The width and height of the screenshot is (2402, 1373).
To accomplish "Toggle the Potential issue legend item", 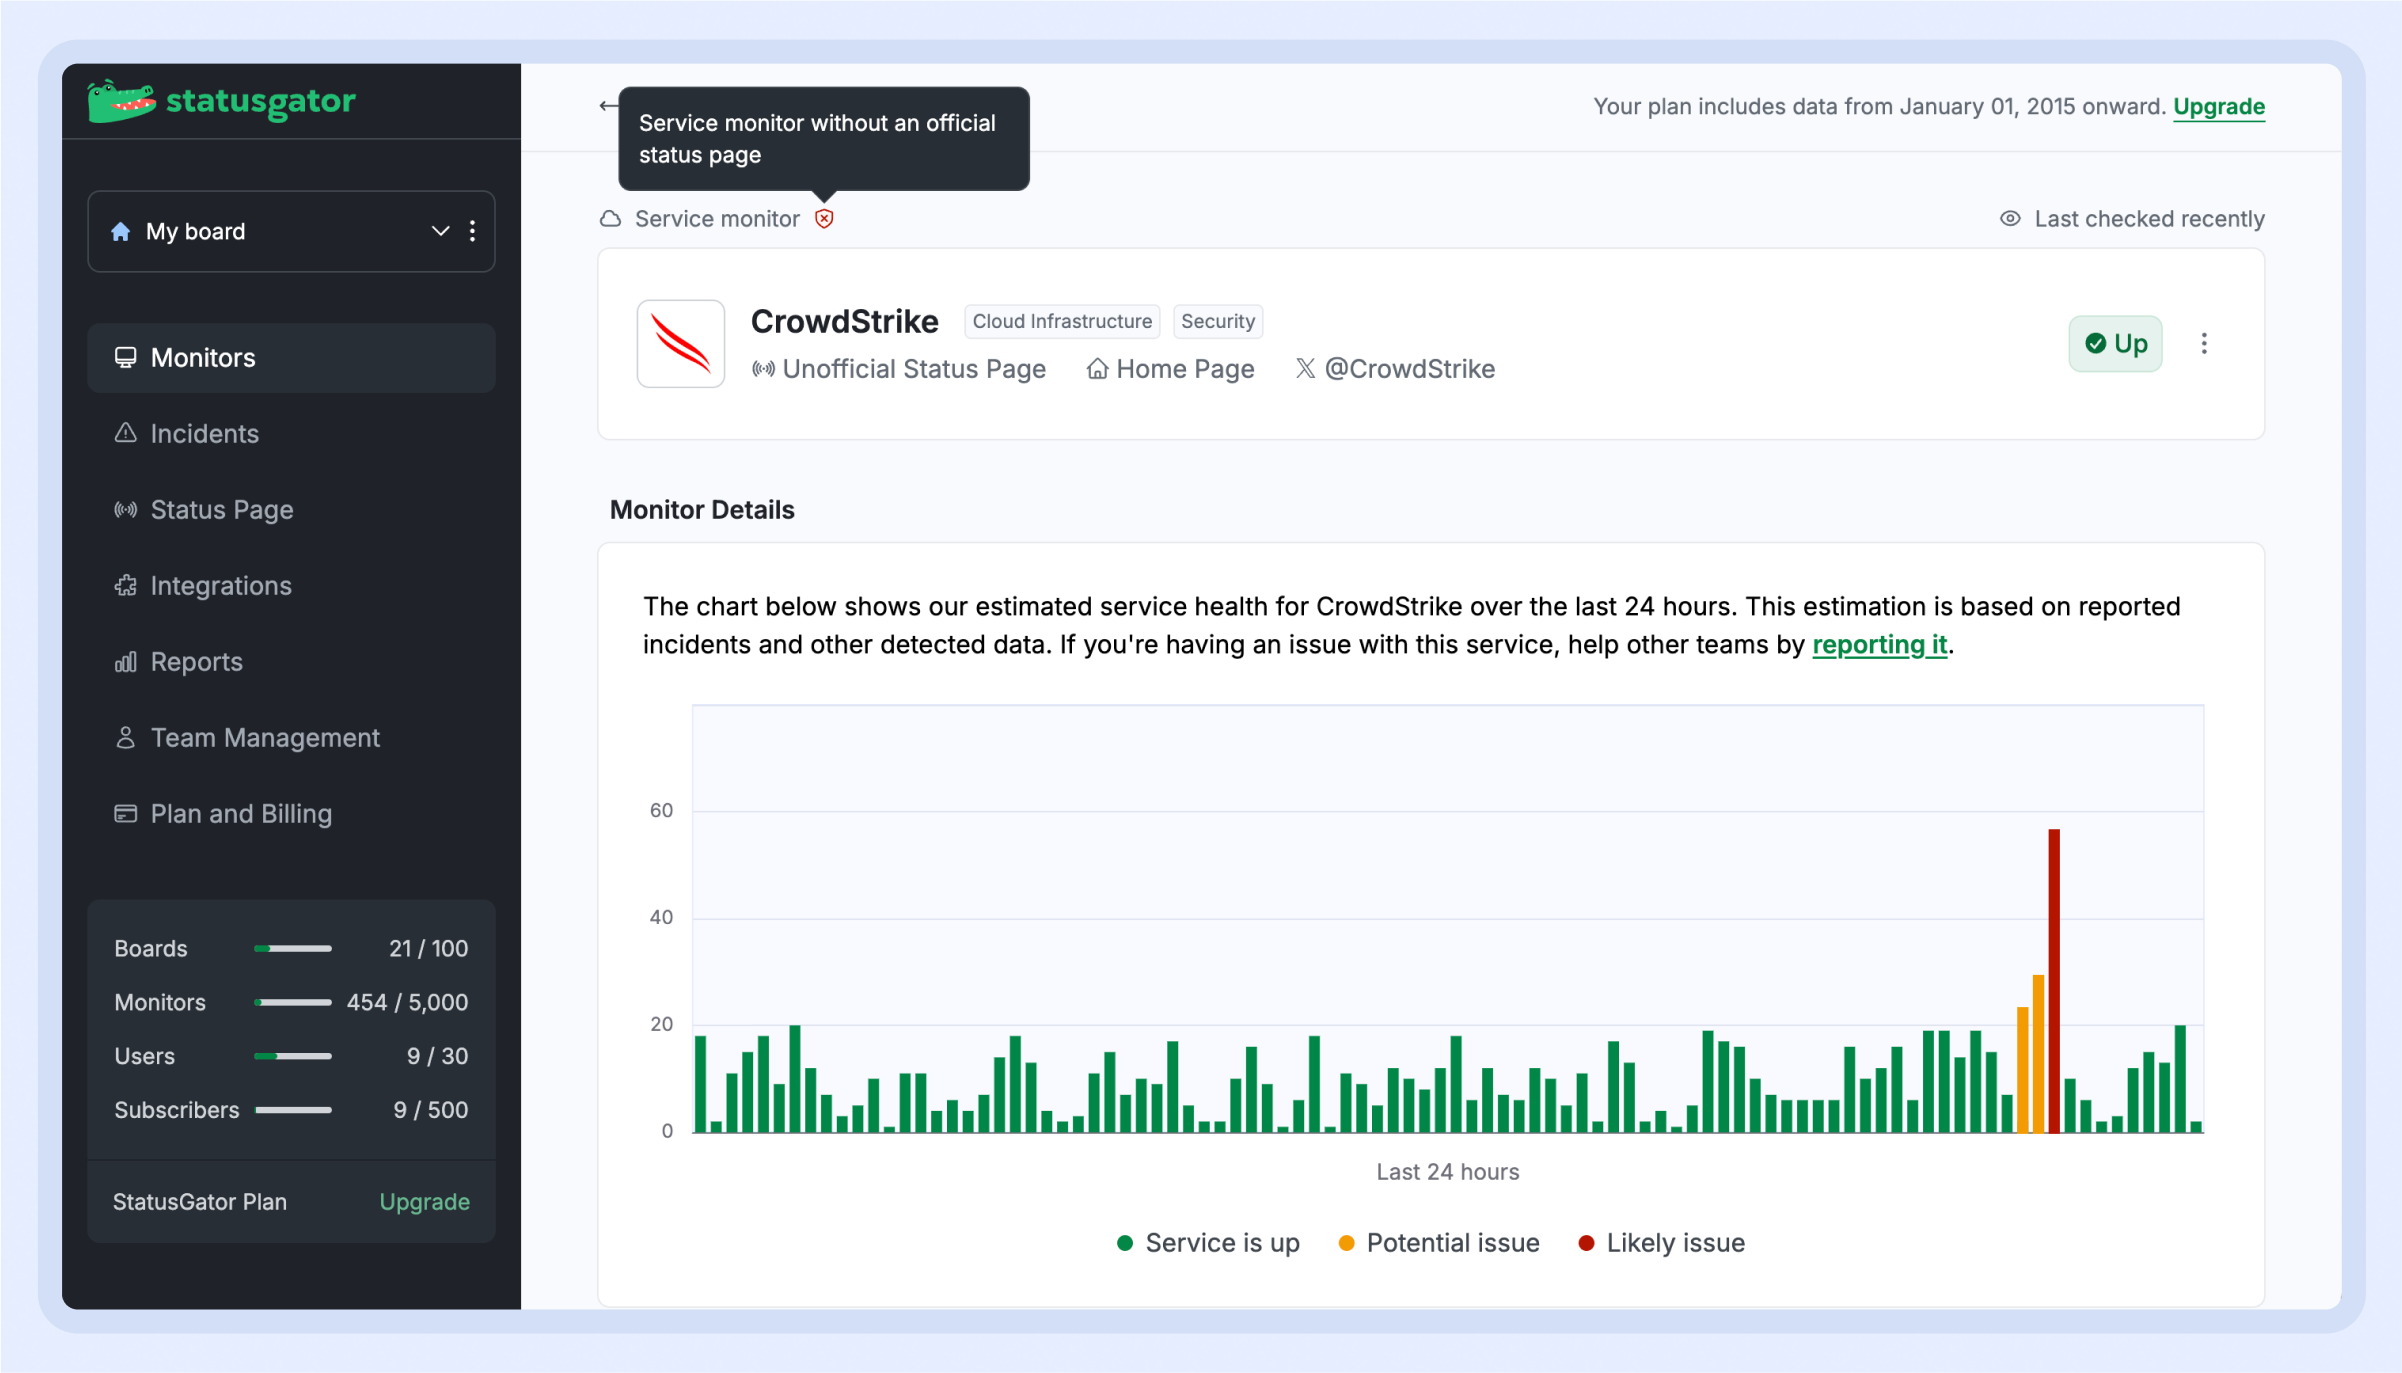I will click(1439, 1243).
